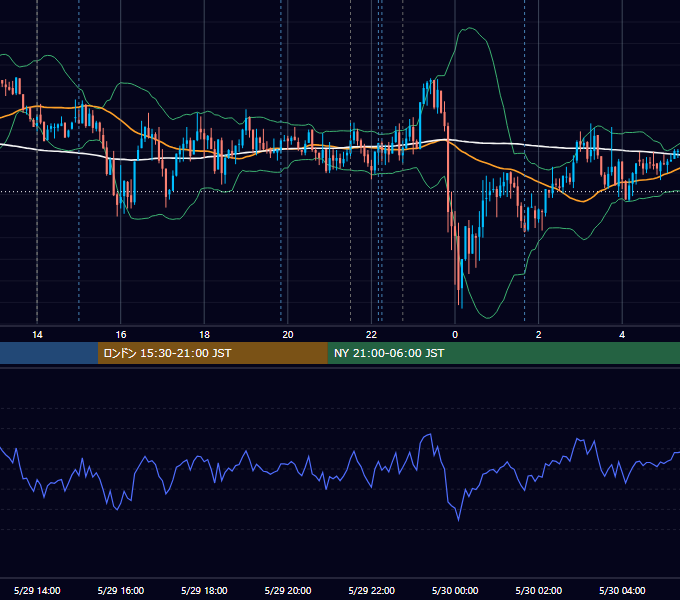Click the 2 hour axis label
This screenshot has height=600, width=680.
tap(539, 335)
